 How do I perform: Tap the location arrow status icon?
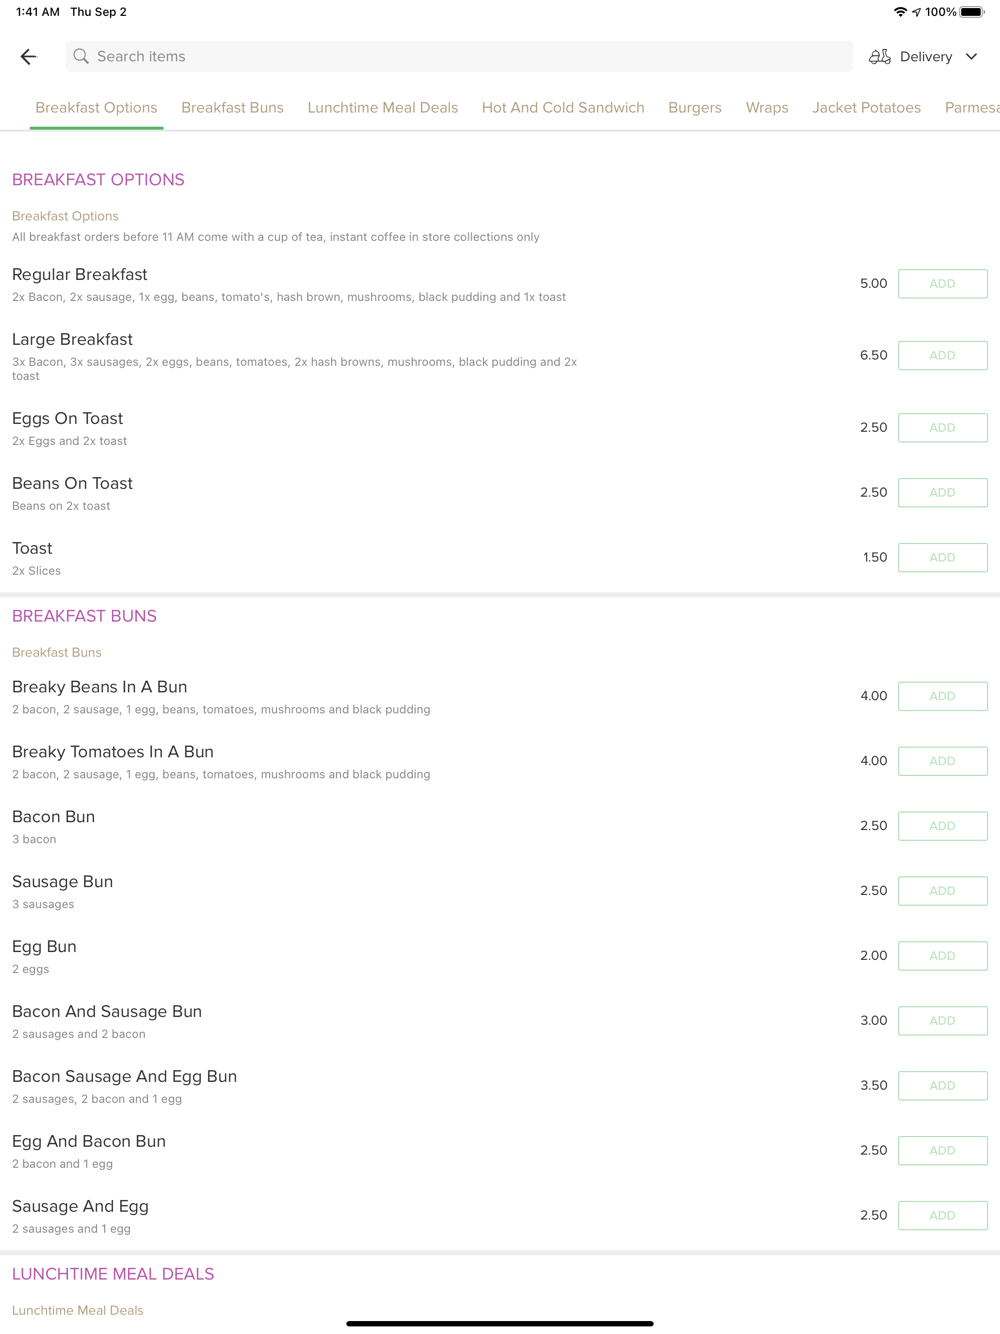916,12
